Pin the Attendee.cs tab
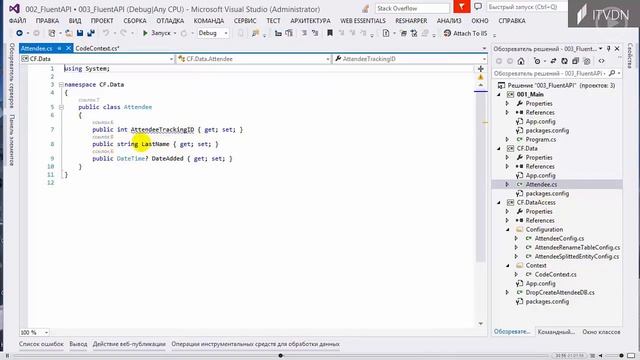Image resolution: width=640 pixels, height=360 pixels. pos(59,48)
